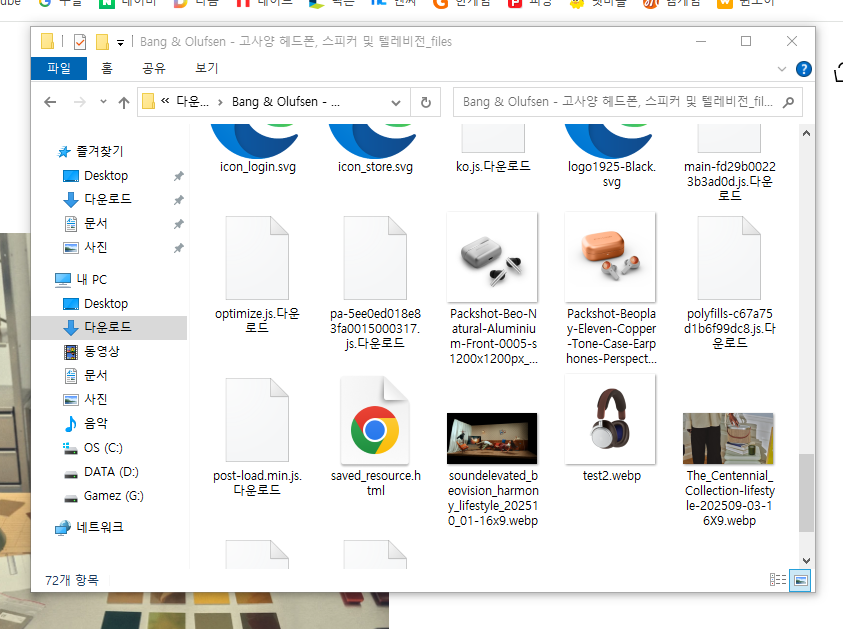Select polyfills-c67a75 js file icon
This screenshot has width=843, height=629.
pos(729,258)
